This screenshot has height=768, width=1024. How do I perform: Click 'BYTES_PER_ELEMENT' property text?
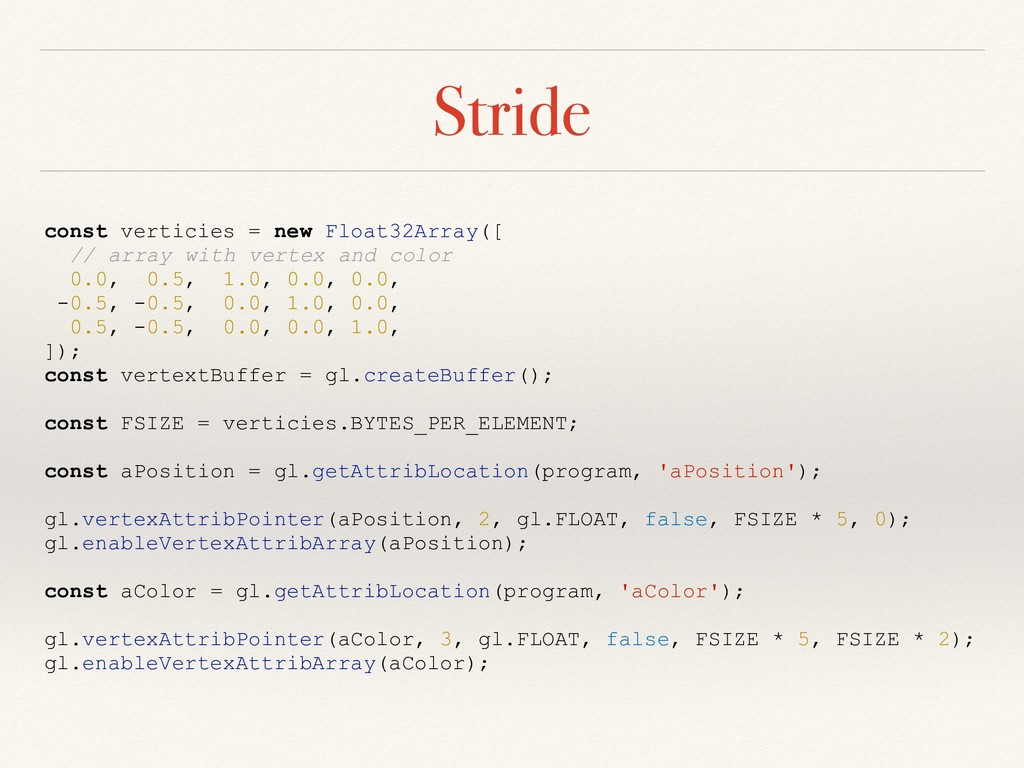[458, 424]
